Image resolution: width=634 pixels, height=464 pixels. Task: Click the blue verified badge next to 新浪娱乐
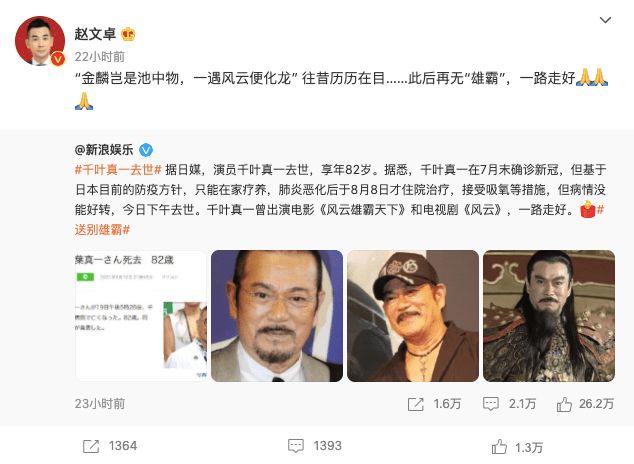point(146,150)
